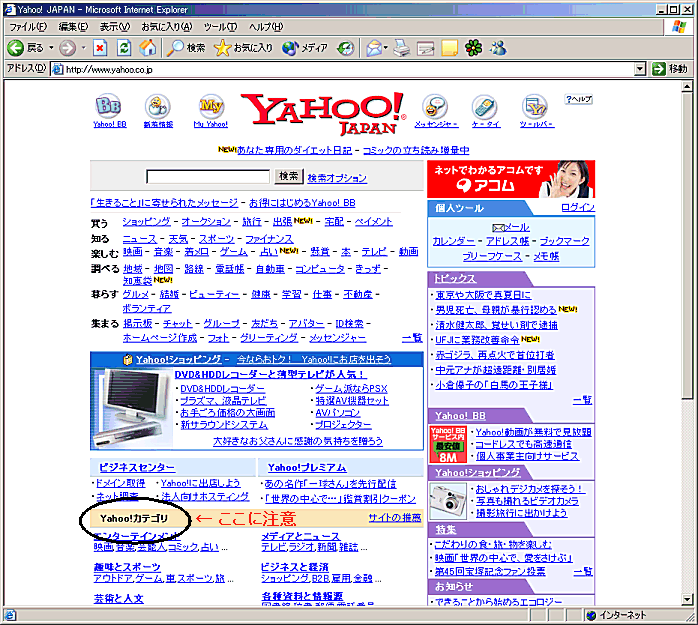Screen dimensions: 698x625
Task: Open the ヘルプ(H) menu
Action: pyautogui.click(x=266, y=27)
